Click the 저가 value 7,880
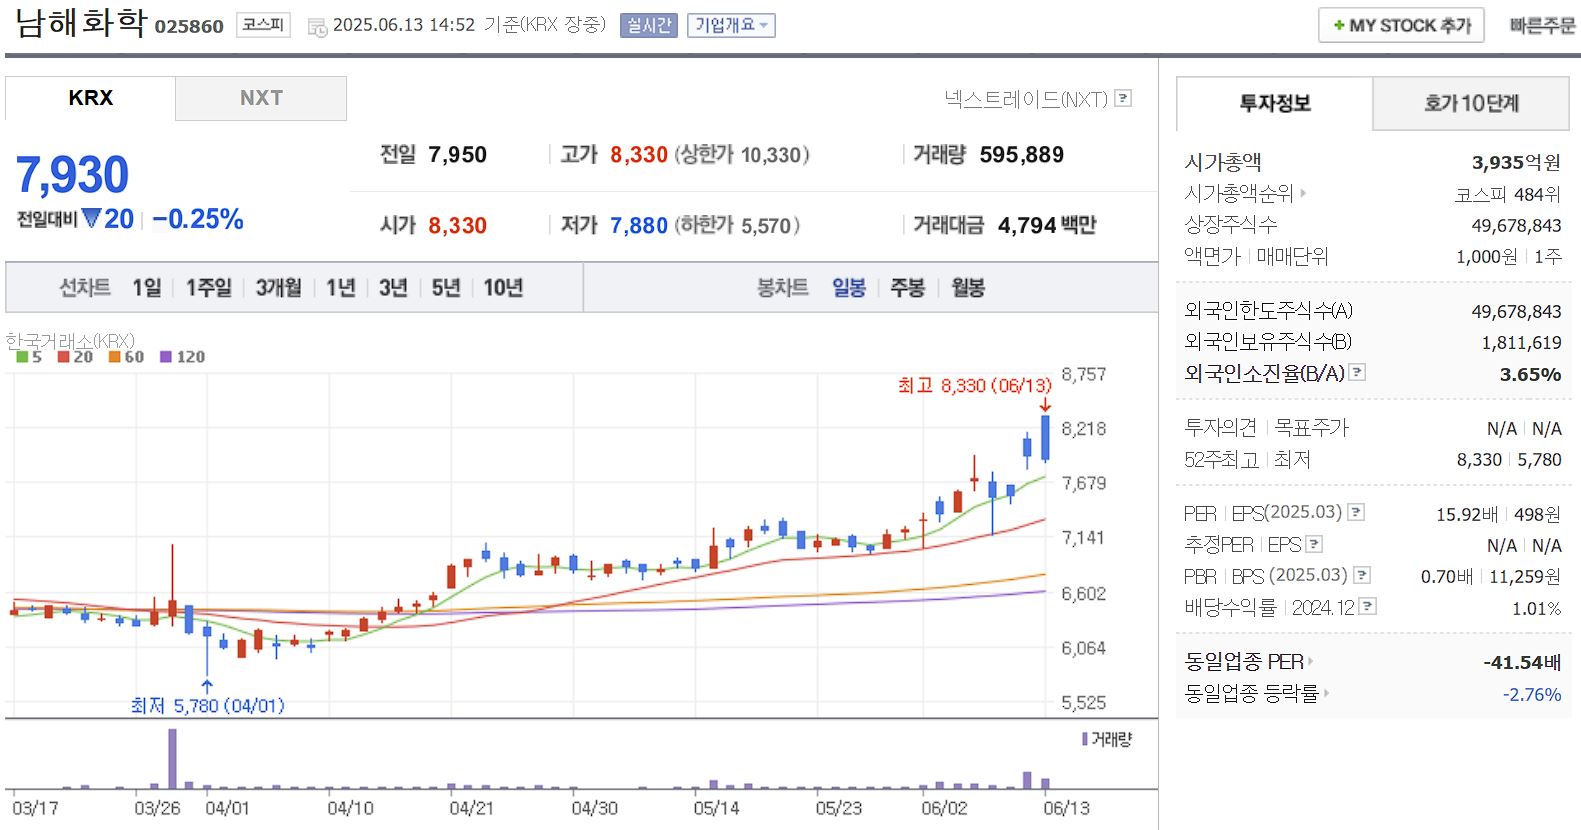Screen dimensions: 1581x830 (x=639, y=226)
